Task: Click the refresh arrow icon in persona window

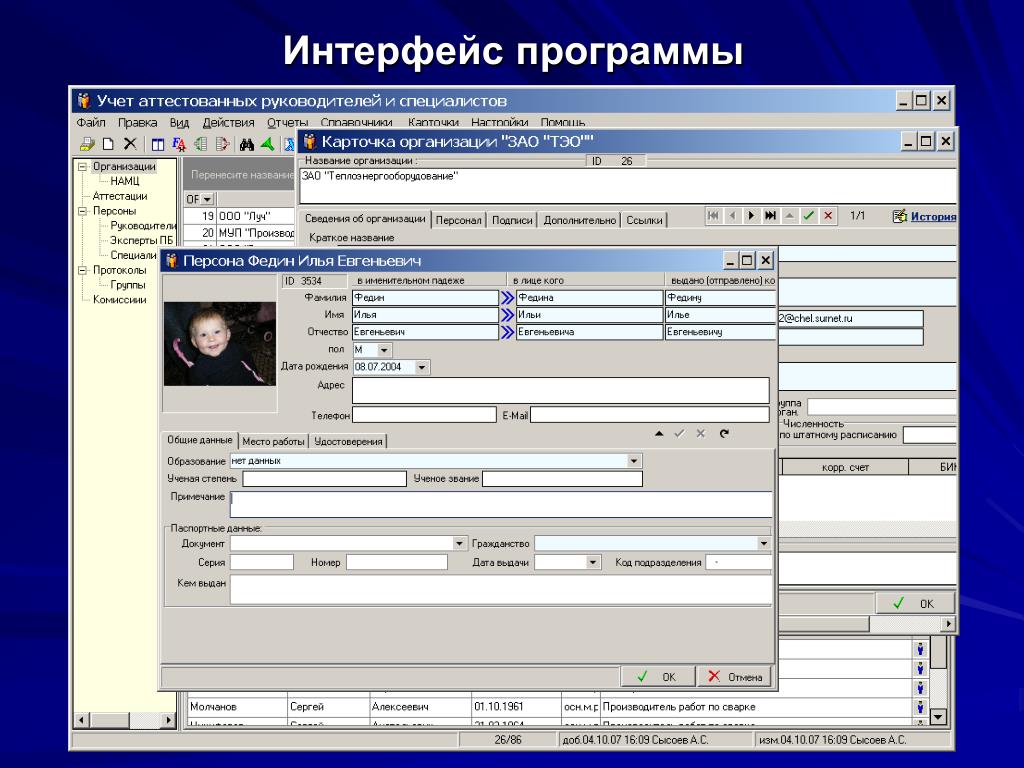Action: (724, 433)
